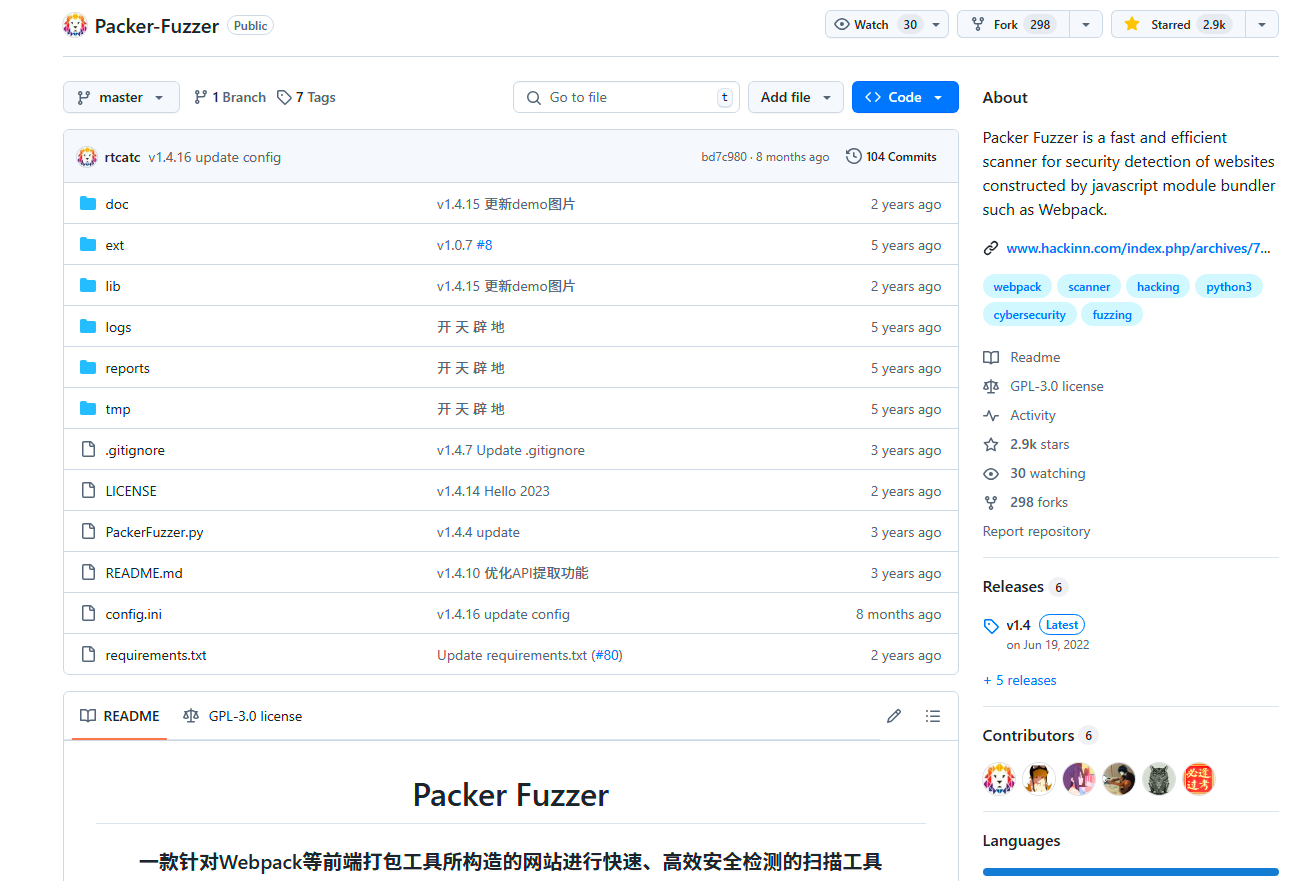The height and width of the screenshot is (881, 1301).
Task: Open the www.hackinn.com website link
Action: tap(1138, 248)
